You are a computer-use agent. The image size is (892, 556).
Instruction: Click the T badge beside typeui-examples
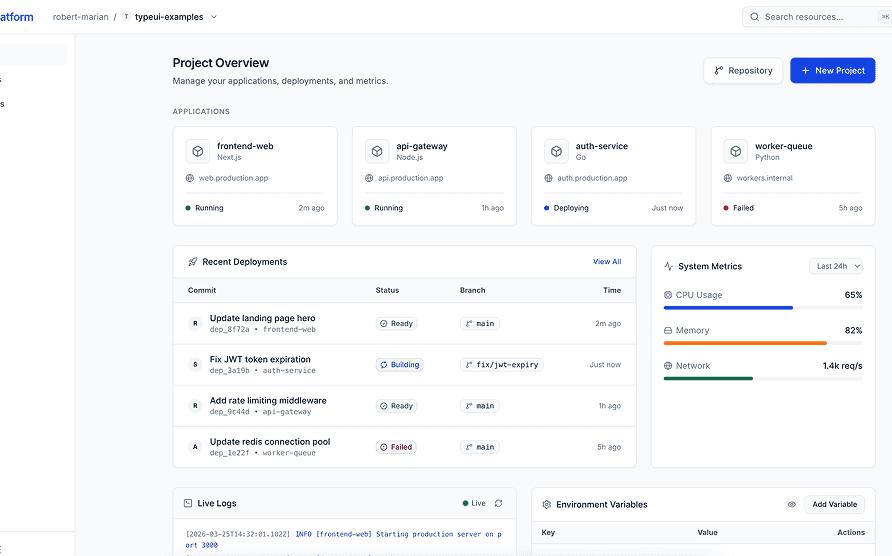pyautogui.click(x=126, y=17)
